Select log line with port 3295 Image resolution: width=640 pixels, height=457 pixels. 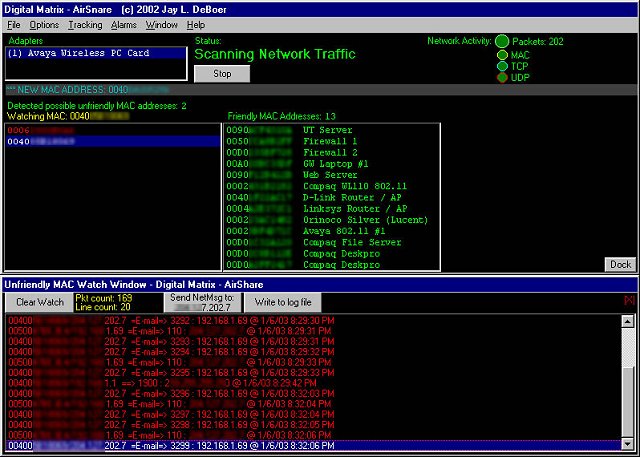click(x=313, y=373)
